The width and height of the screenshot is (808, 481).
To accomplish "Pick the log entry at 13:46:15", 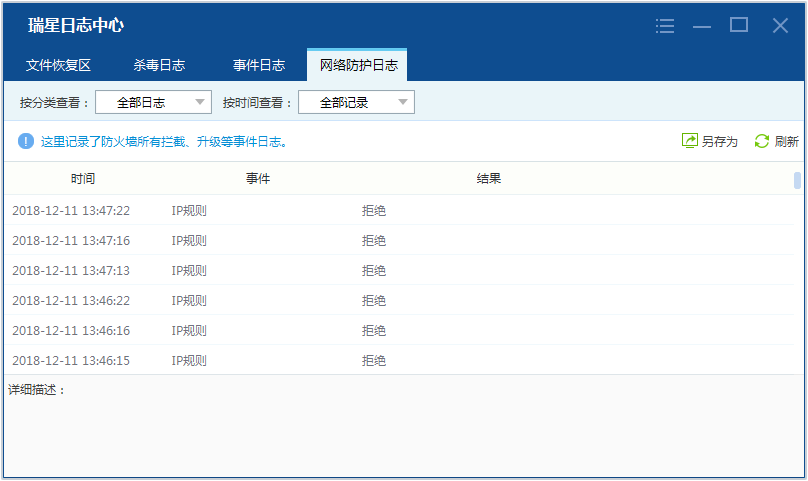I will pos(71,360).
